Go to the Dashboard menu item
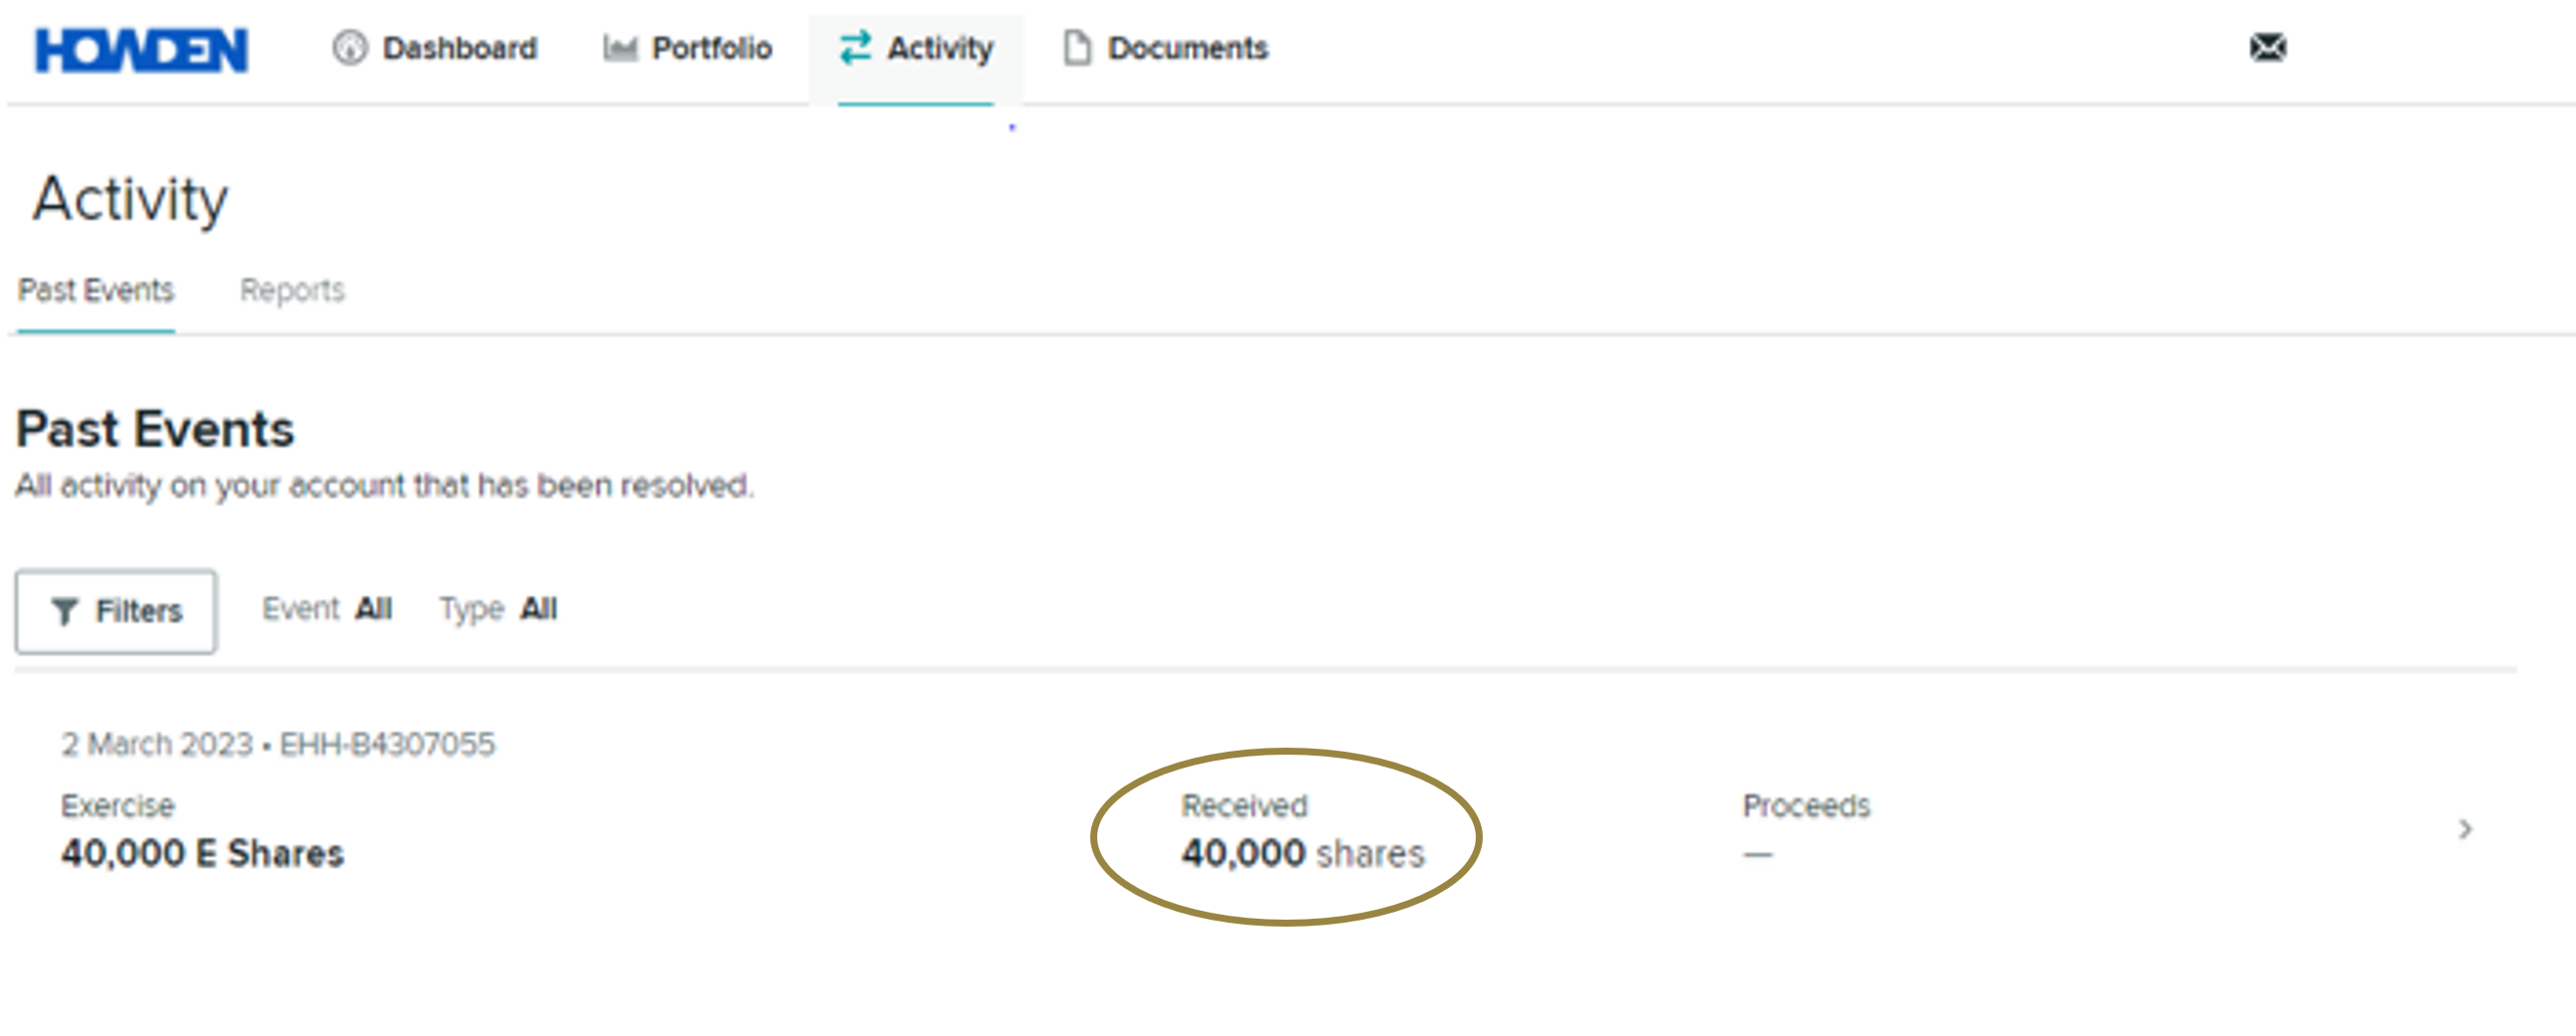2576x1036 pixels. [x=459, y=48]
